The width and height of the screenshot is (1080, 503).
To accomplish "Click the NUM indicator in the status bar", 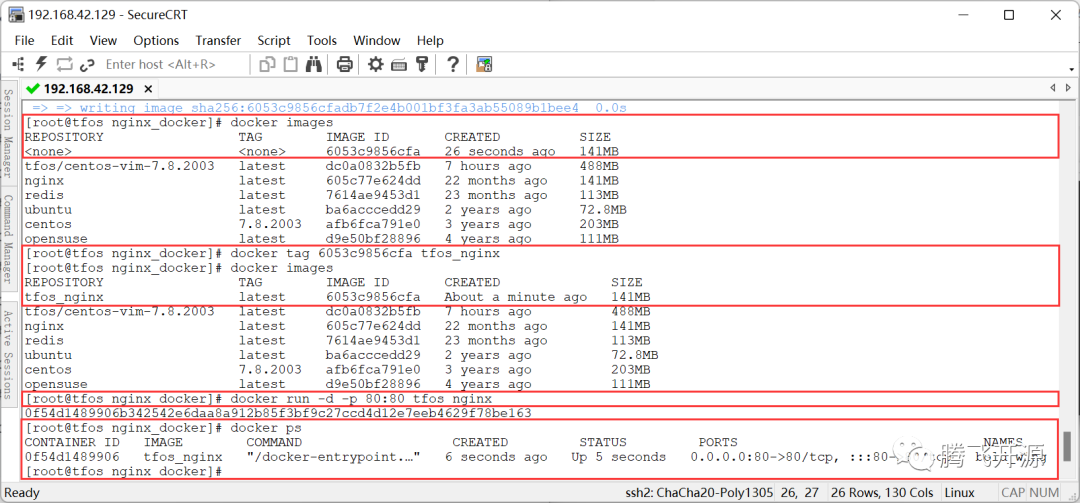I will 1043,493.
